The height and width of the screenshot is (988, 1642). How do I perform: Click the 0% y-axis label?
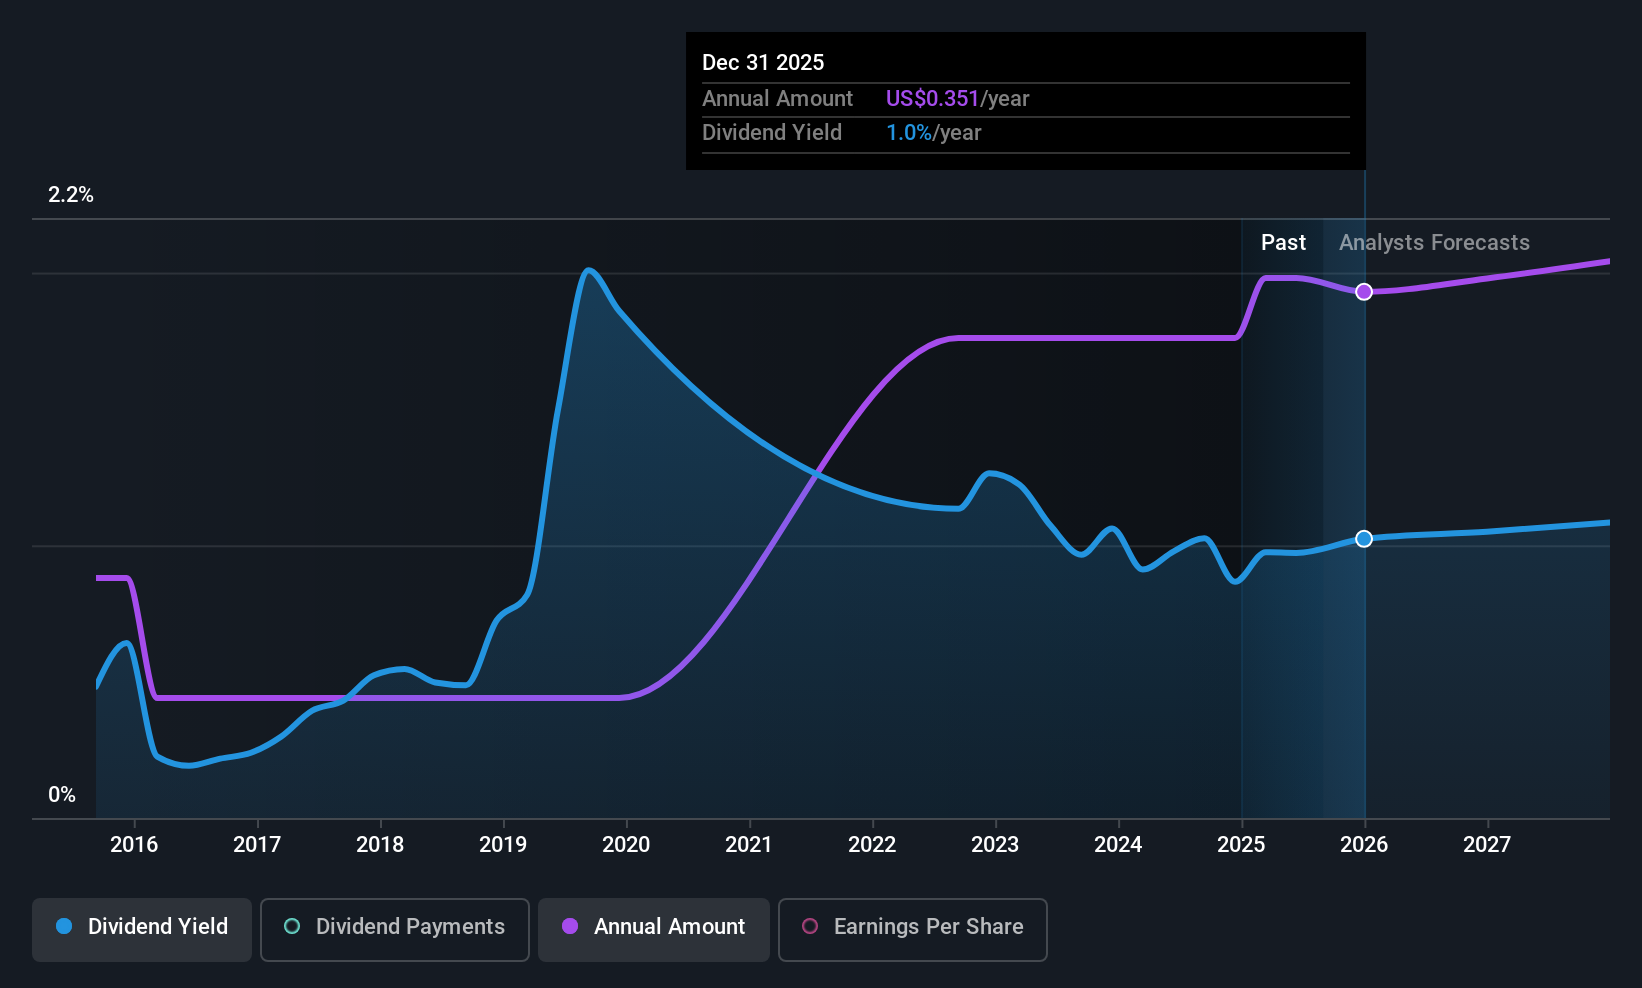point(62,795)
